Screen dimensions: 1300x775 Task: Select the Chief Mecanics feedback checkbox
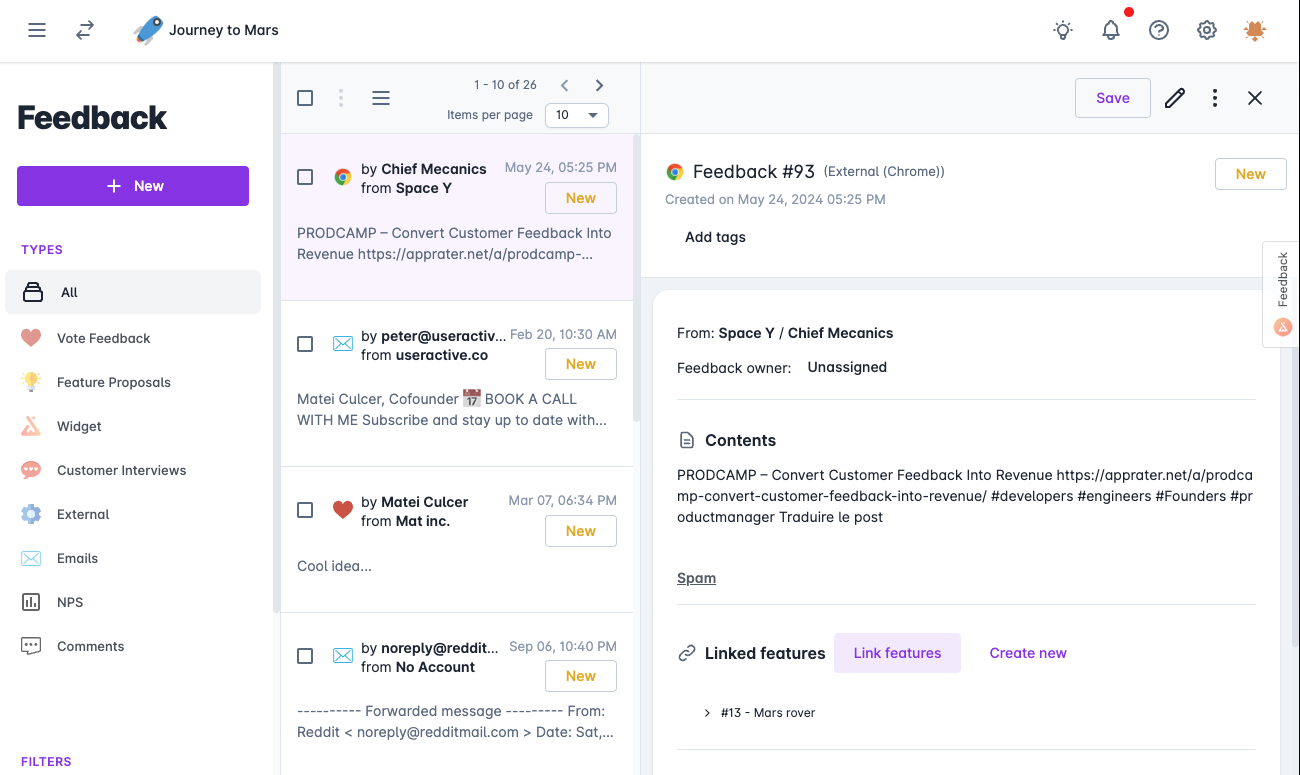[305, 177]
